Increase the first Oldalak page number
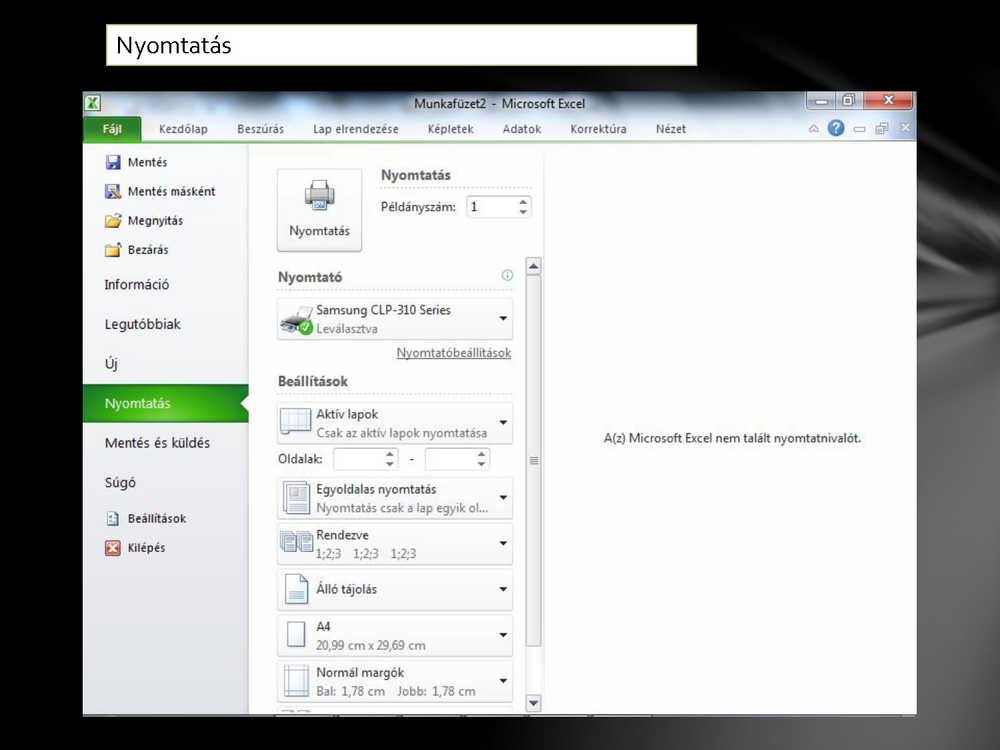 390,454
